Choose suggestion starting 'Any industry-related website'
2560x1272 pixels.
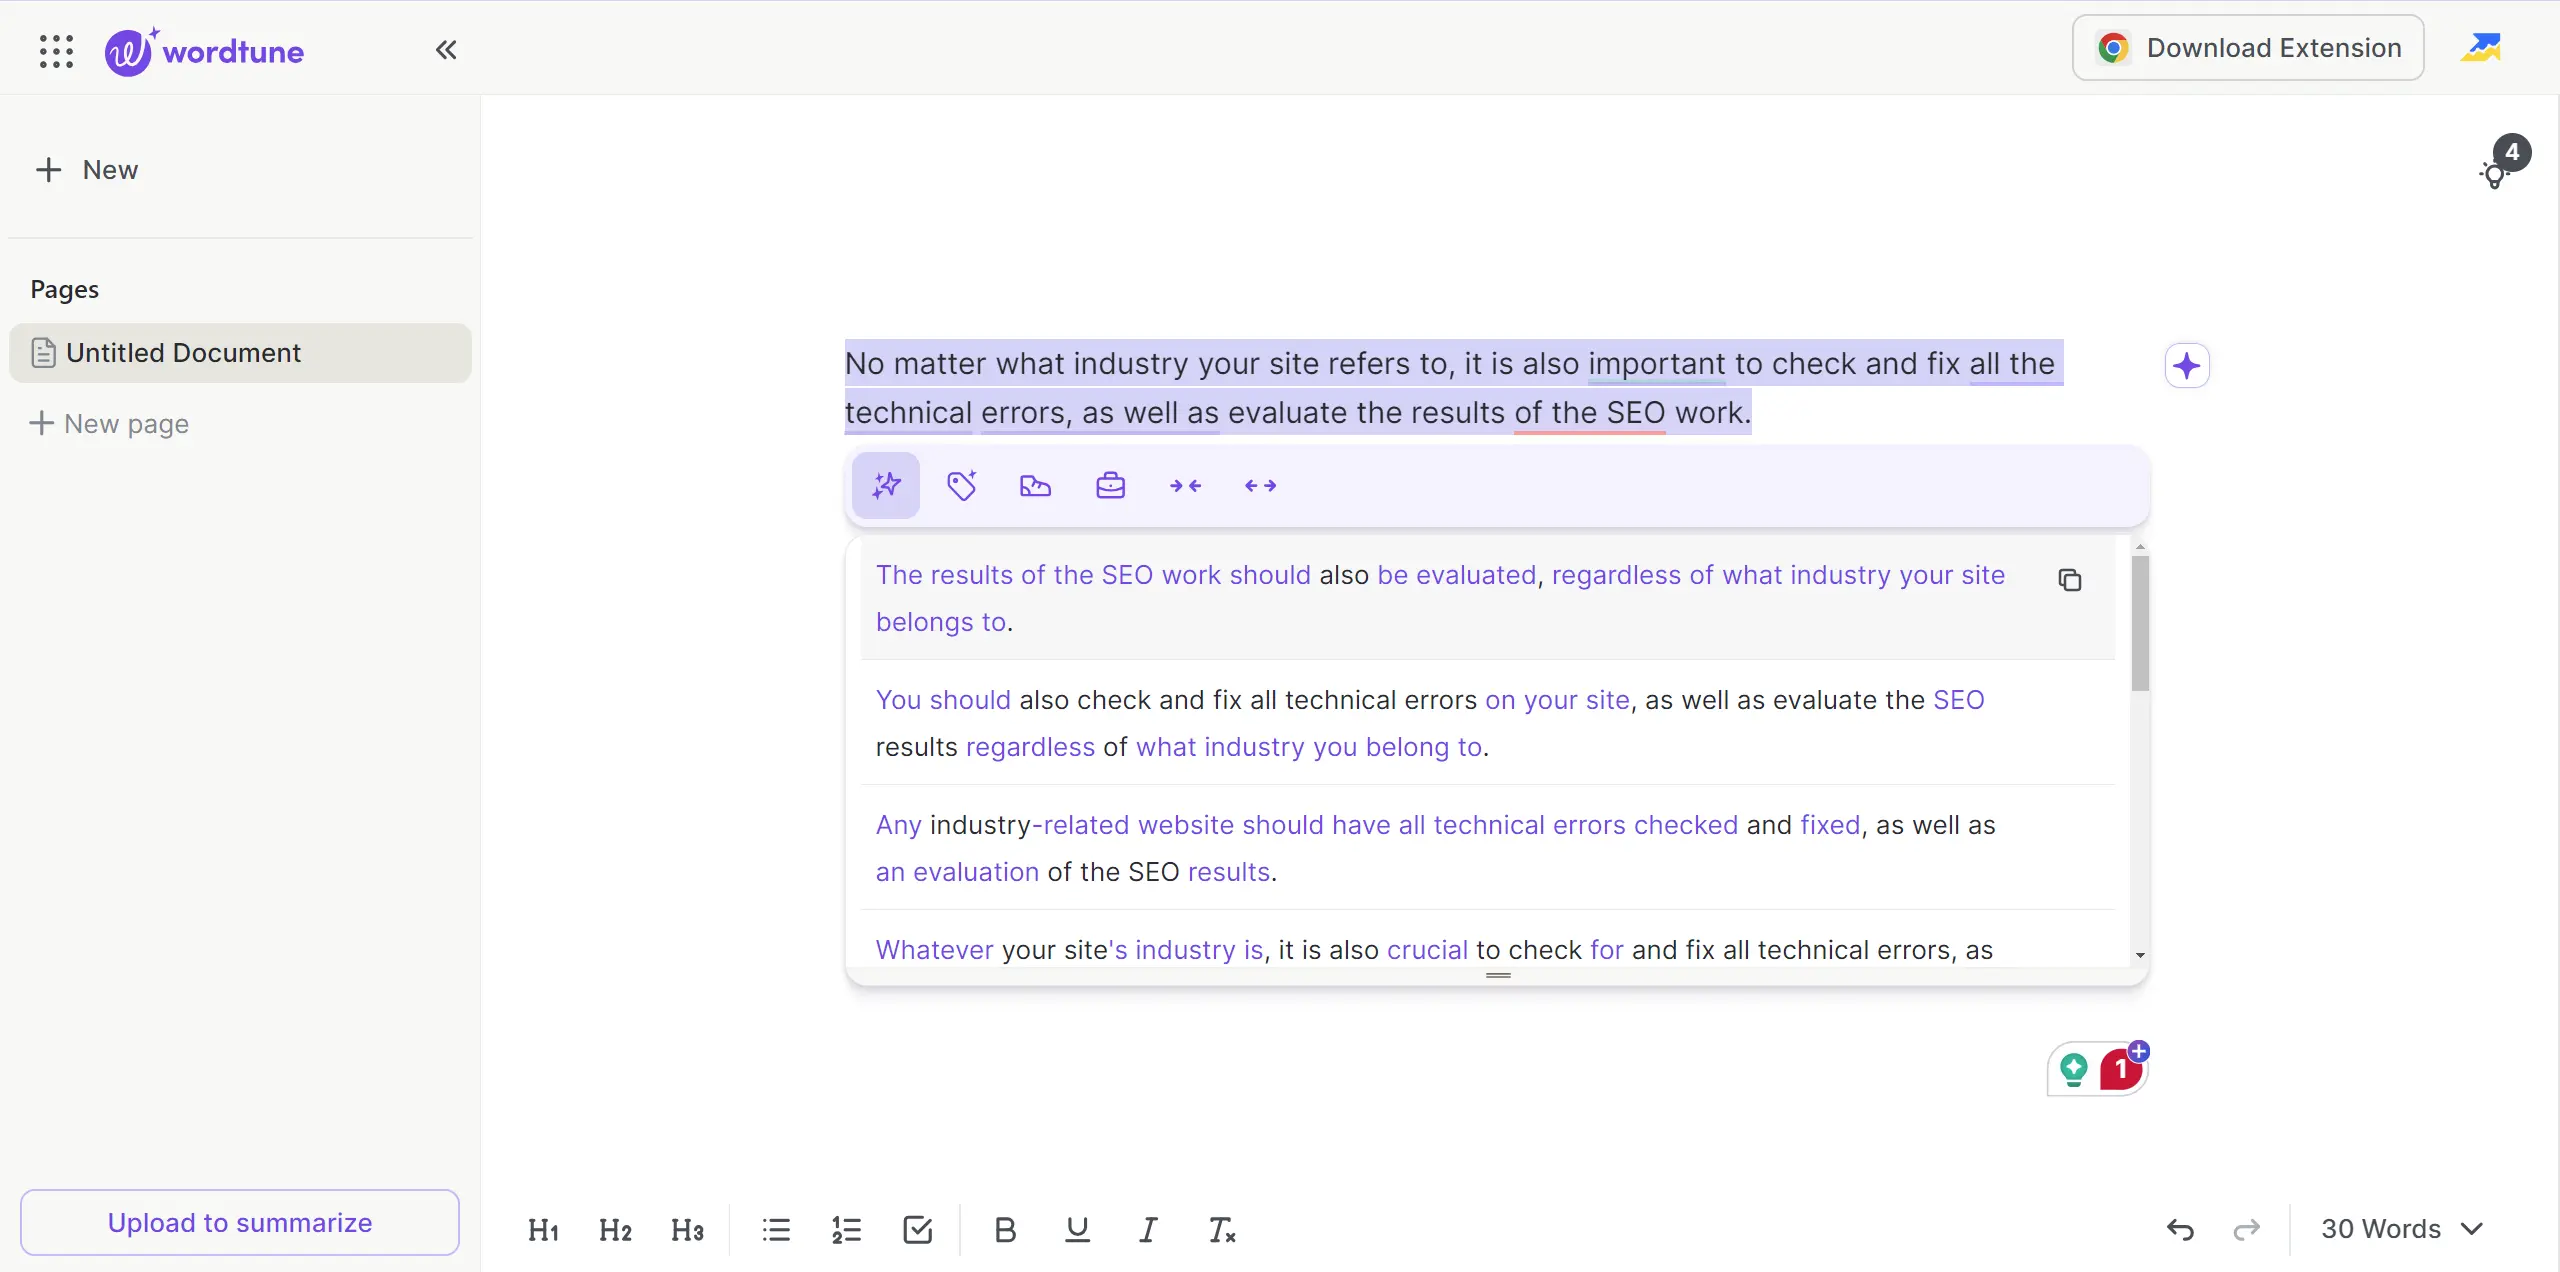(1488, 848)
